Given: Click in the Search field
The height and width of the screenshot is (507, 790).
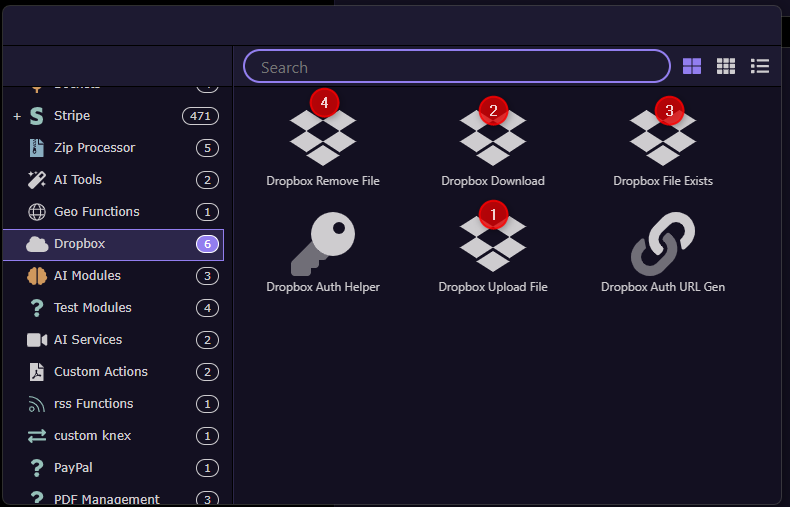Looking at the screenshot, I should click(x=456, y=67).
